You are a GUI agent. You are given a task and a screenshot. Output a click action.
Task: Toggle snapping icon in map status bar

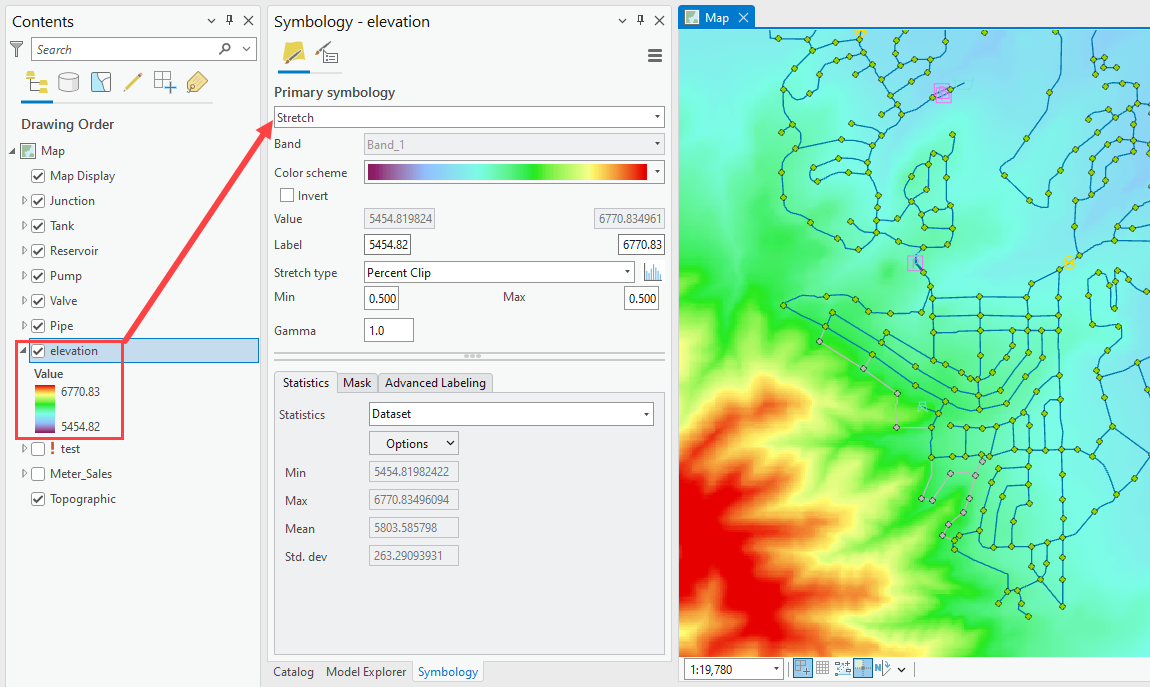click(802, 668)
